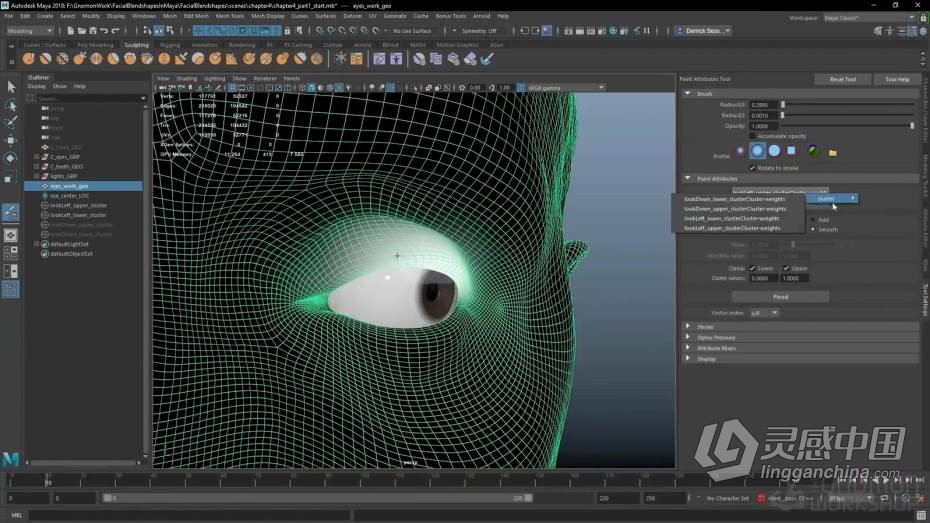Click the Derrick Sess account button
Viewport: 930px width, 523px height.
point(703,31)
